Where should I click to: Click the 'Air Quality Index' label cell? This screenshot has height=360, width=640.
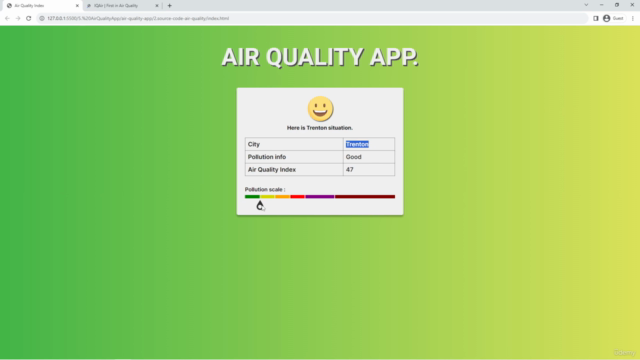click(294, 169)
